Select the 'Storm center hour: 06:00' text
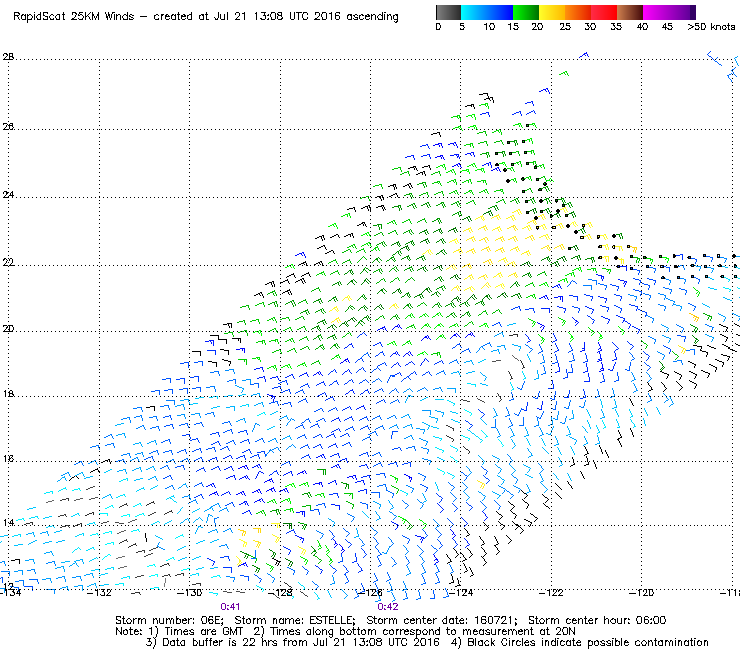This screenshot has width=740, height=650. (597, 620)
